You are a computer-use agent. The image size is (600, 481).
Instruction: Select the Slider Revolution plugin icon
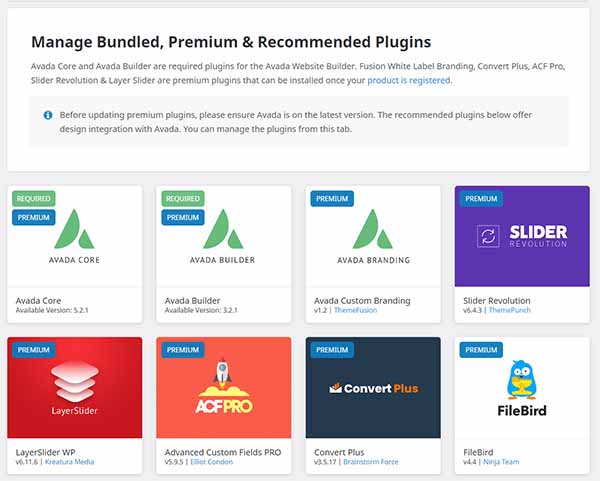tap(488, 236)
